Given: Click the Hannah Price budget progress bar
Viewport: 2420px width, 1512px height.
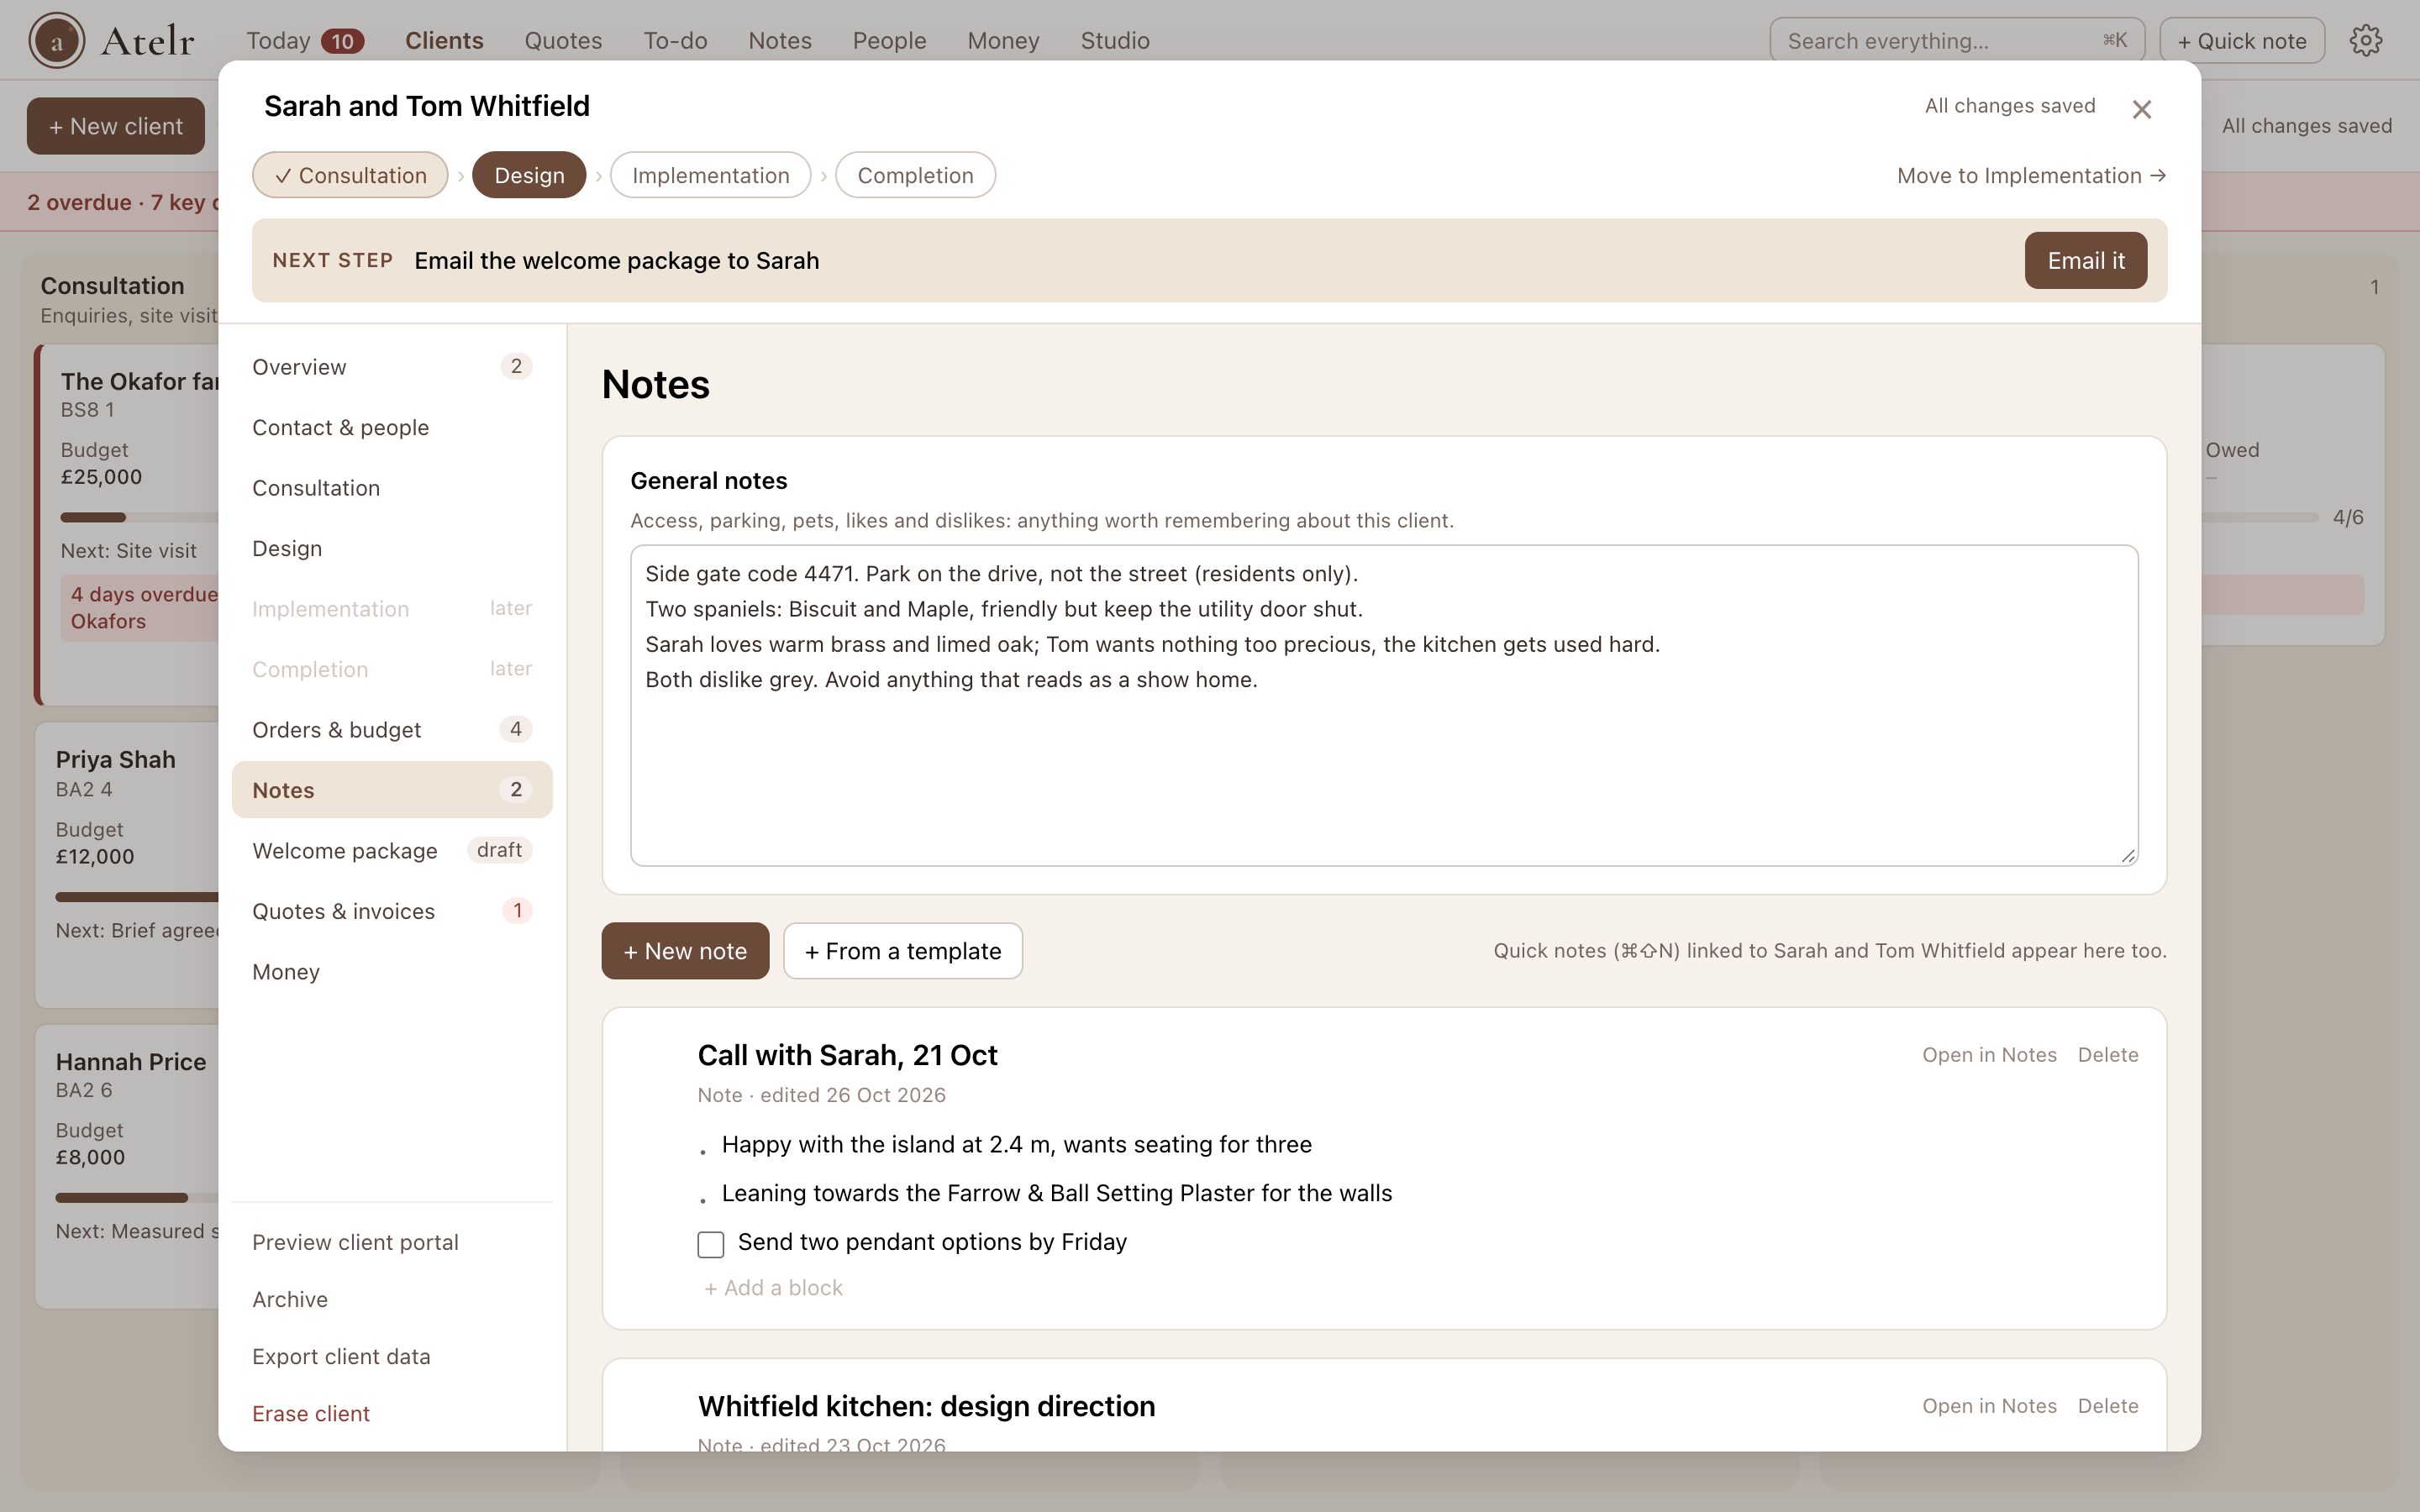Looking at the screenshot, I should (137, 1198).
